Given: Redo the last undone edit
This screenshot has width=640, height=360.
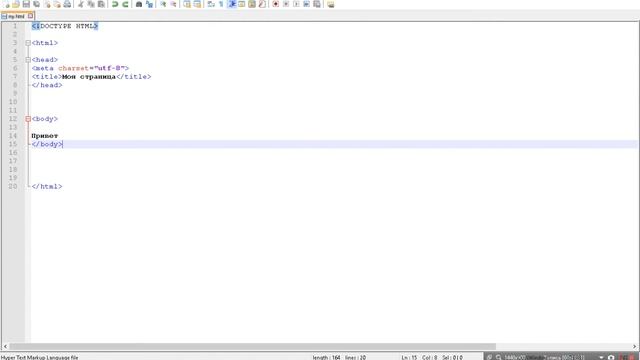Looking at the screenshot, I should [x=125, y=4].
